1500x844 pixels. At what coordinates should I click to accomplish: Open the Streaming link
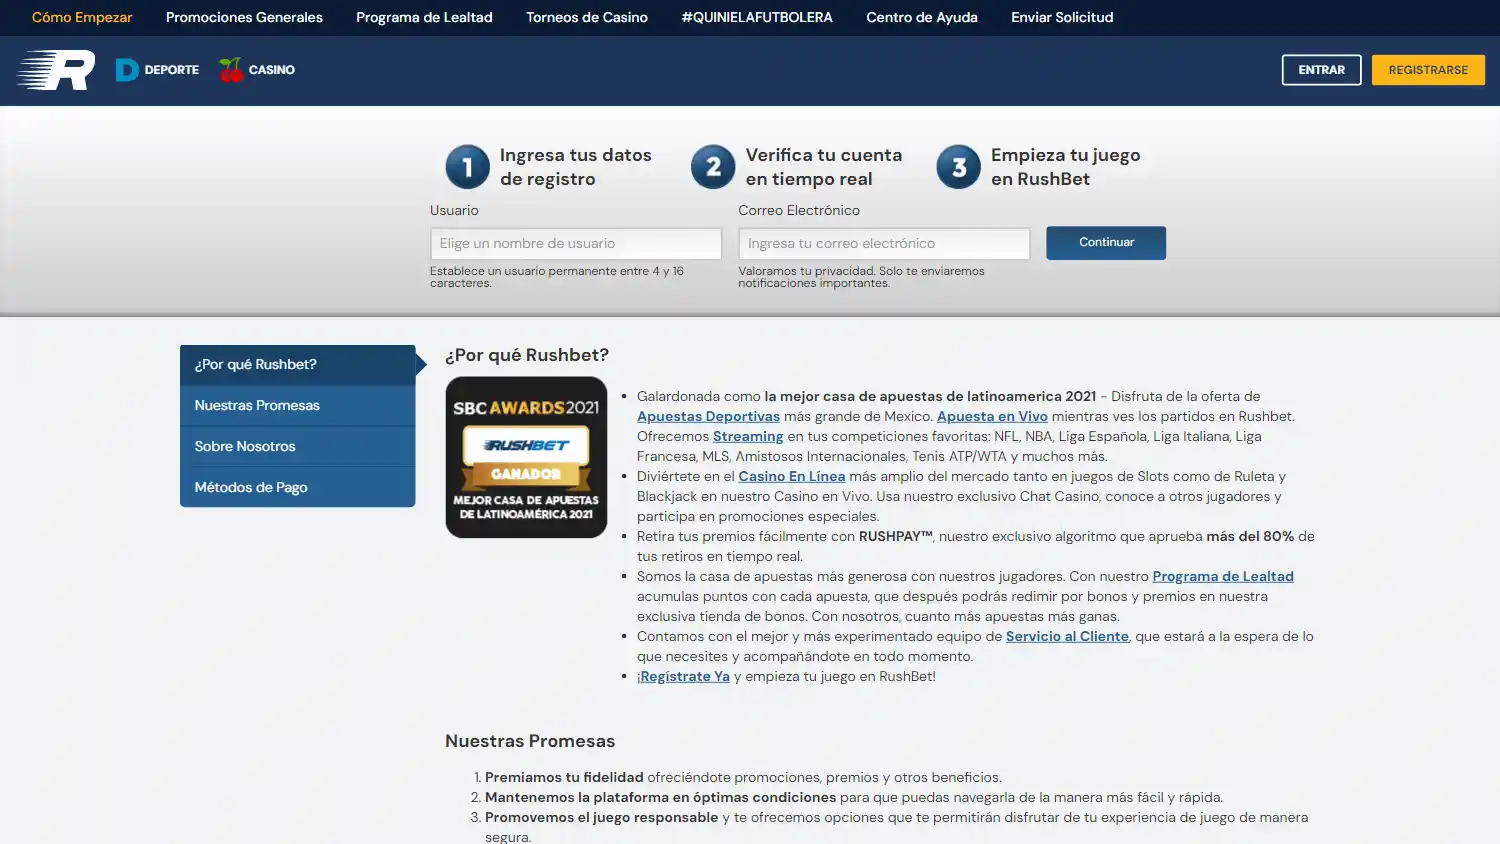point(748,436)
